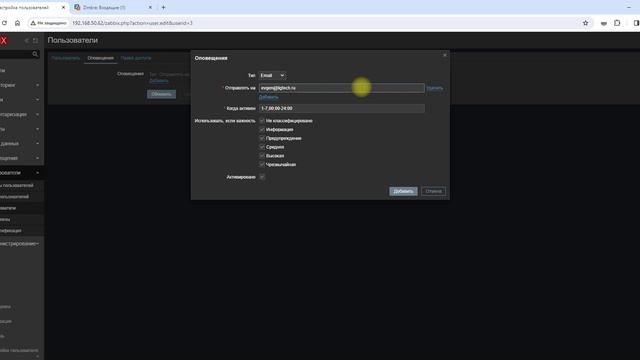
Task: Click the 'Когда активен' time period field
Action: click(x=342, y=108)
